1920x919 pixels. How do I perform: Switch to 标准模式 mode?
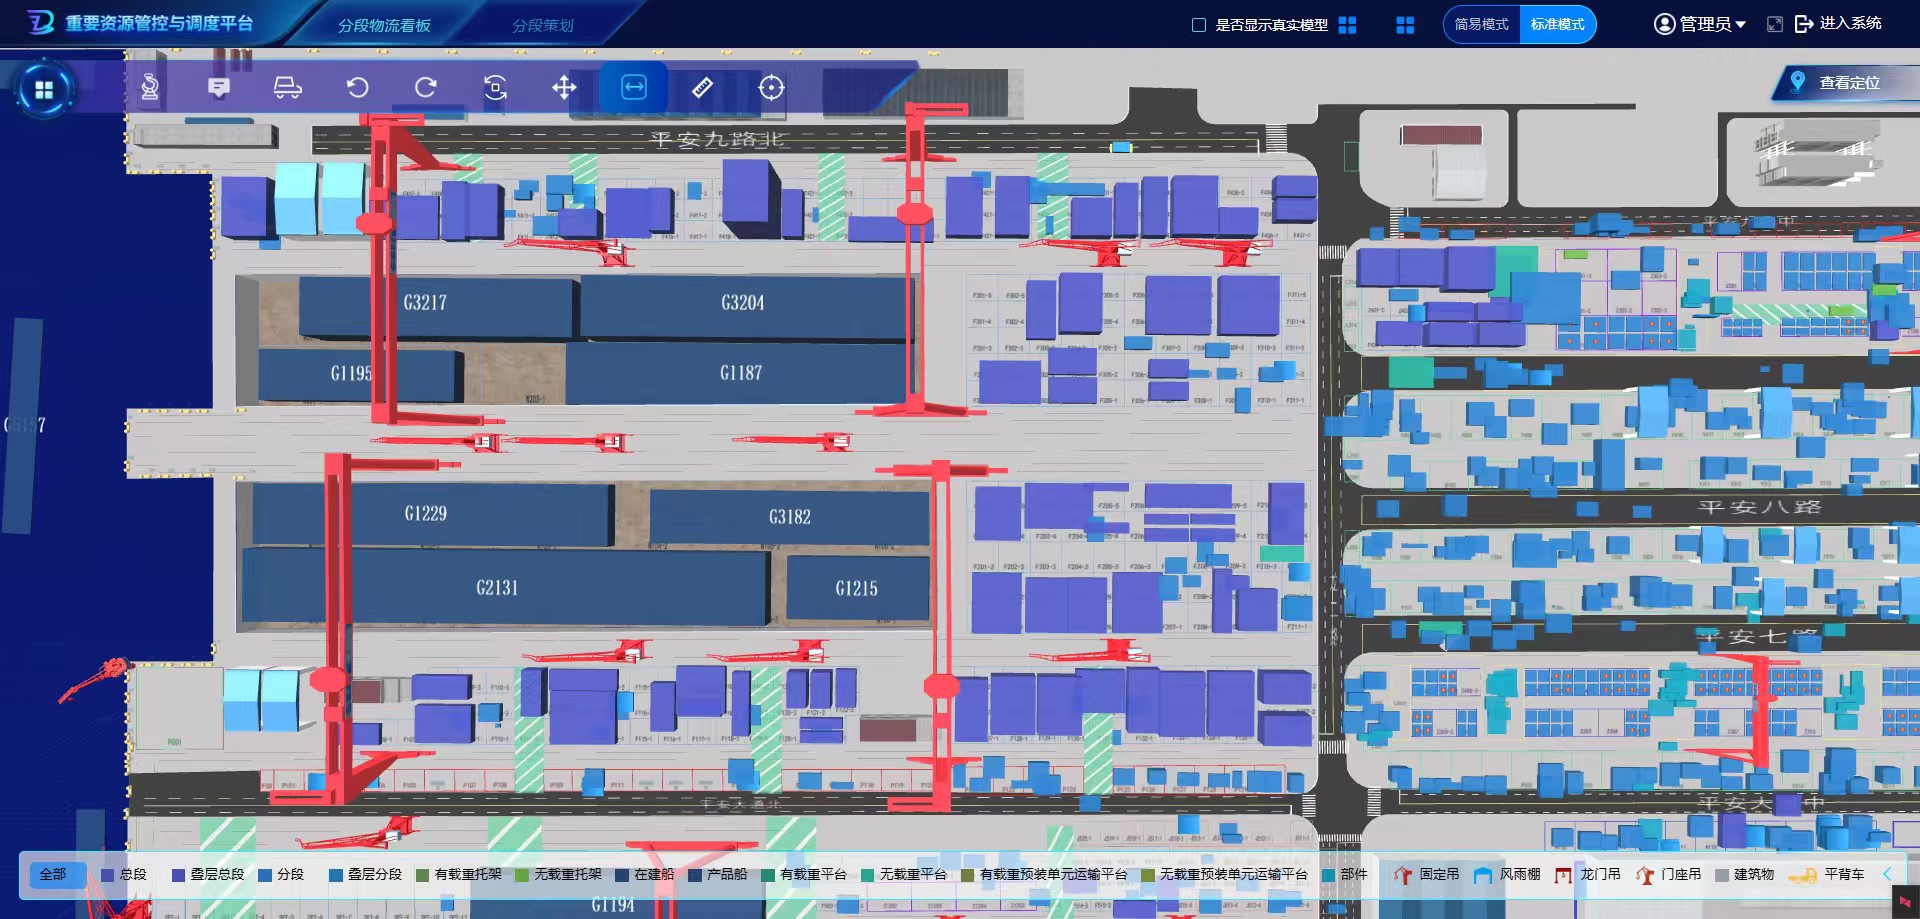coord(1557,25)
